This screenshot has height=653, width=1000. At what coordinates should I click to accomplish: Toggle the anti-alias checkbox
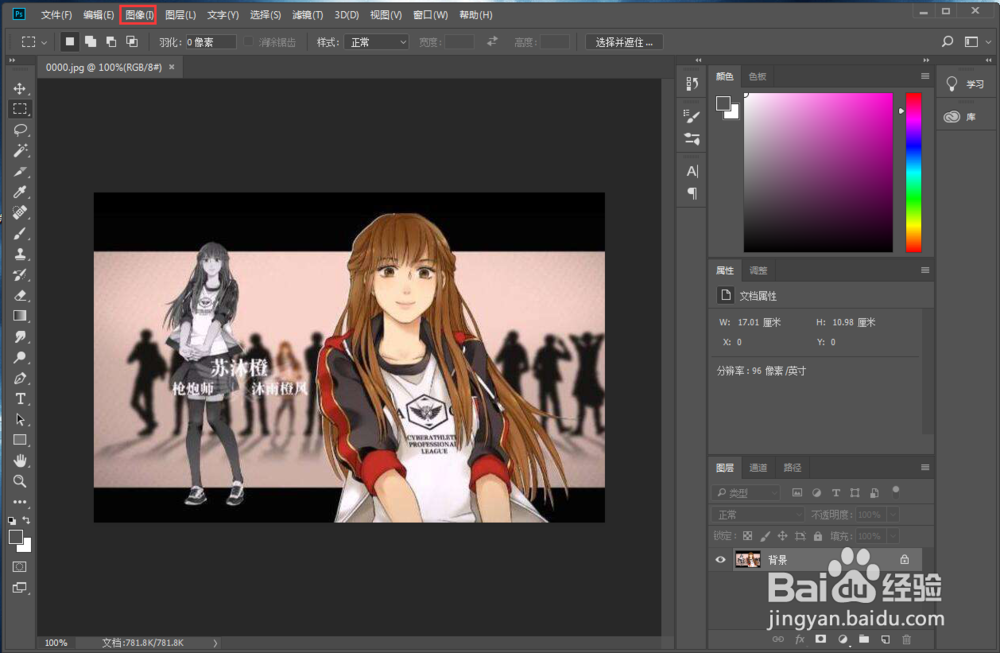click(249, 41)
